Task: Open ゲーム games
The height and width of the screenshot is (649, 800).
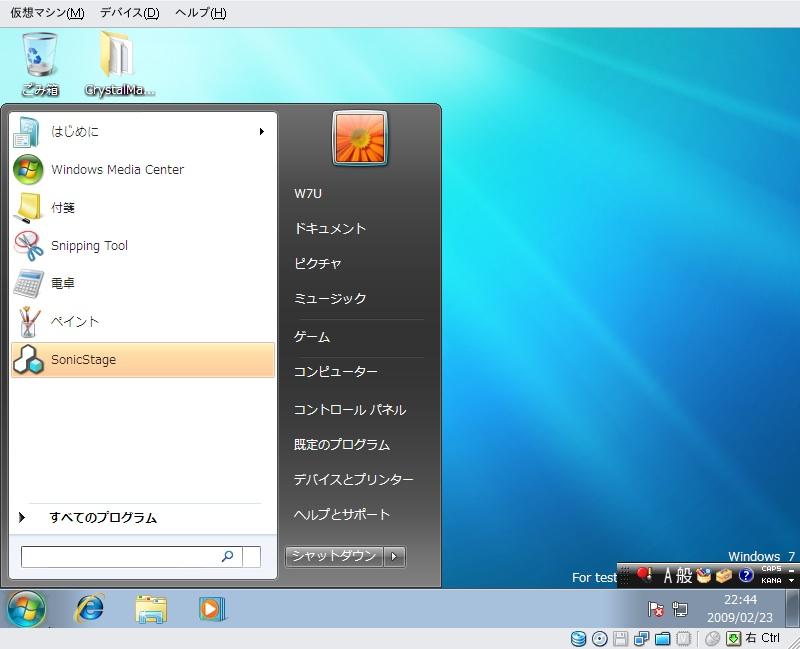Action: click(312, 337)
